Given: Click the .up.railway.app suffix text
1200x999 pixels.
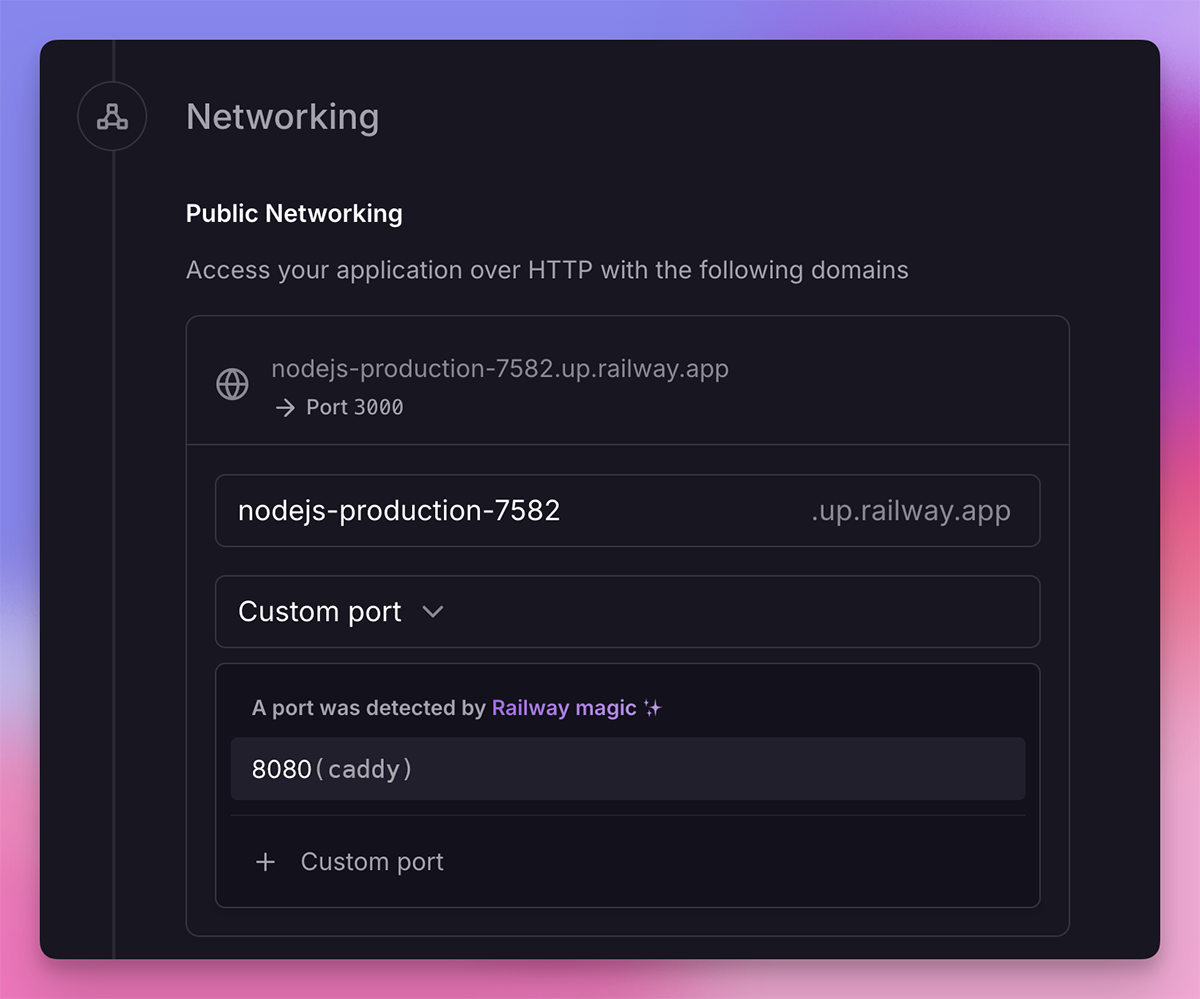Looking at the screenshot, I should [x=911, y=512].
